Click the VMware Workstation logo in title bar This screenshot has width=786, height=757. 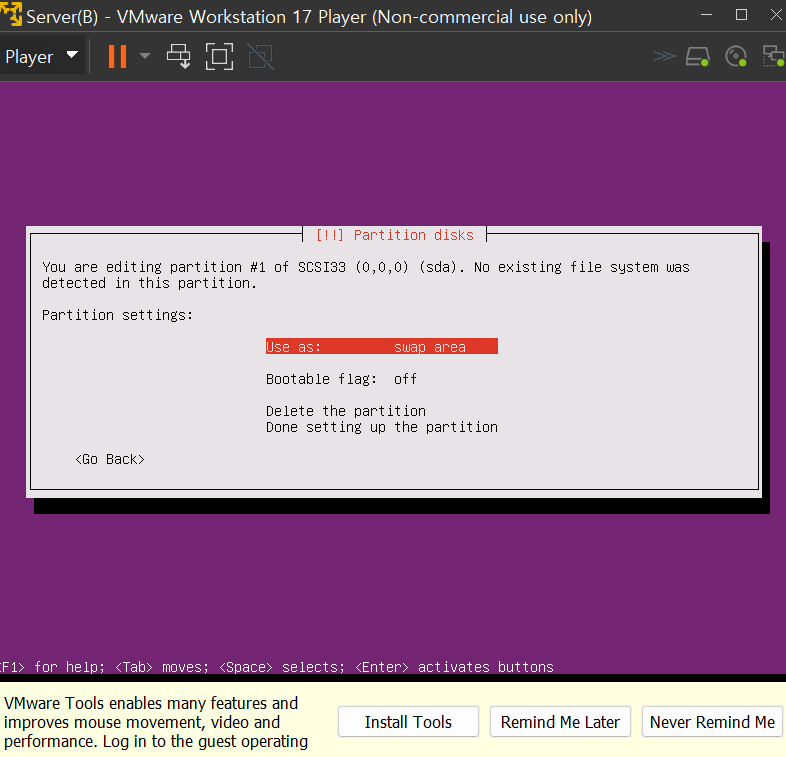pos(11,14)
